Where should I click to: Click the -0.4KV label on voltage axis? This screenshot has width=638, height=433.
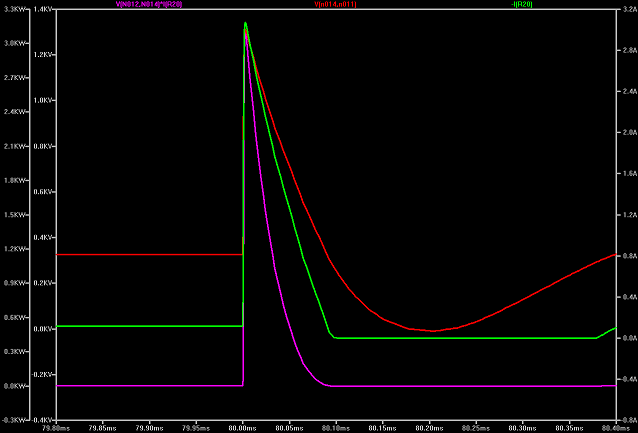[x=42, y=420]
